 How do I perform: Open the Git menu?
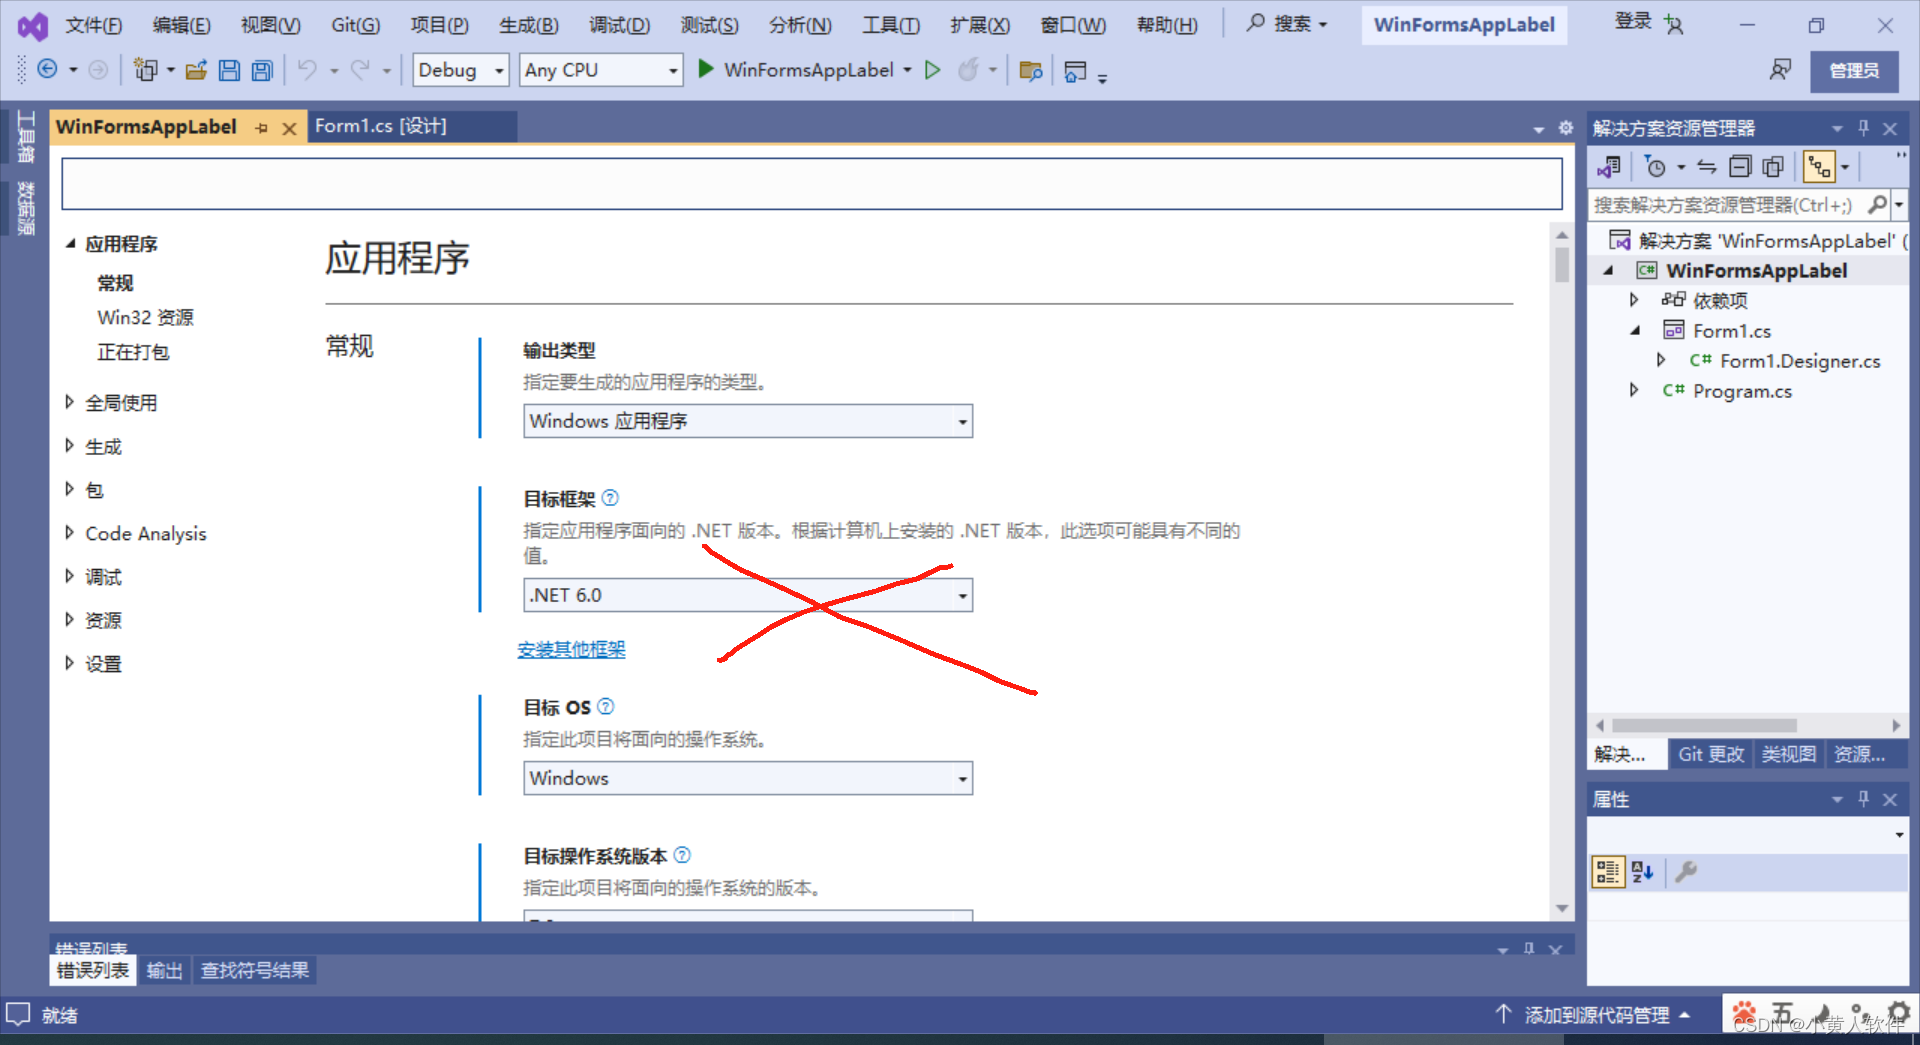click(x=354, y=25)
